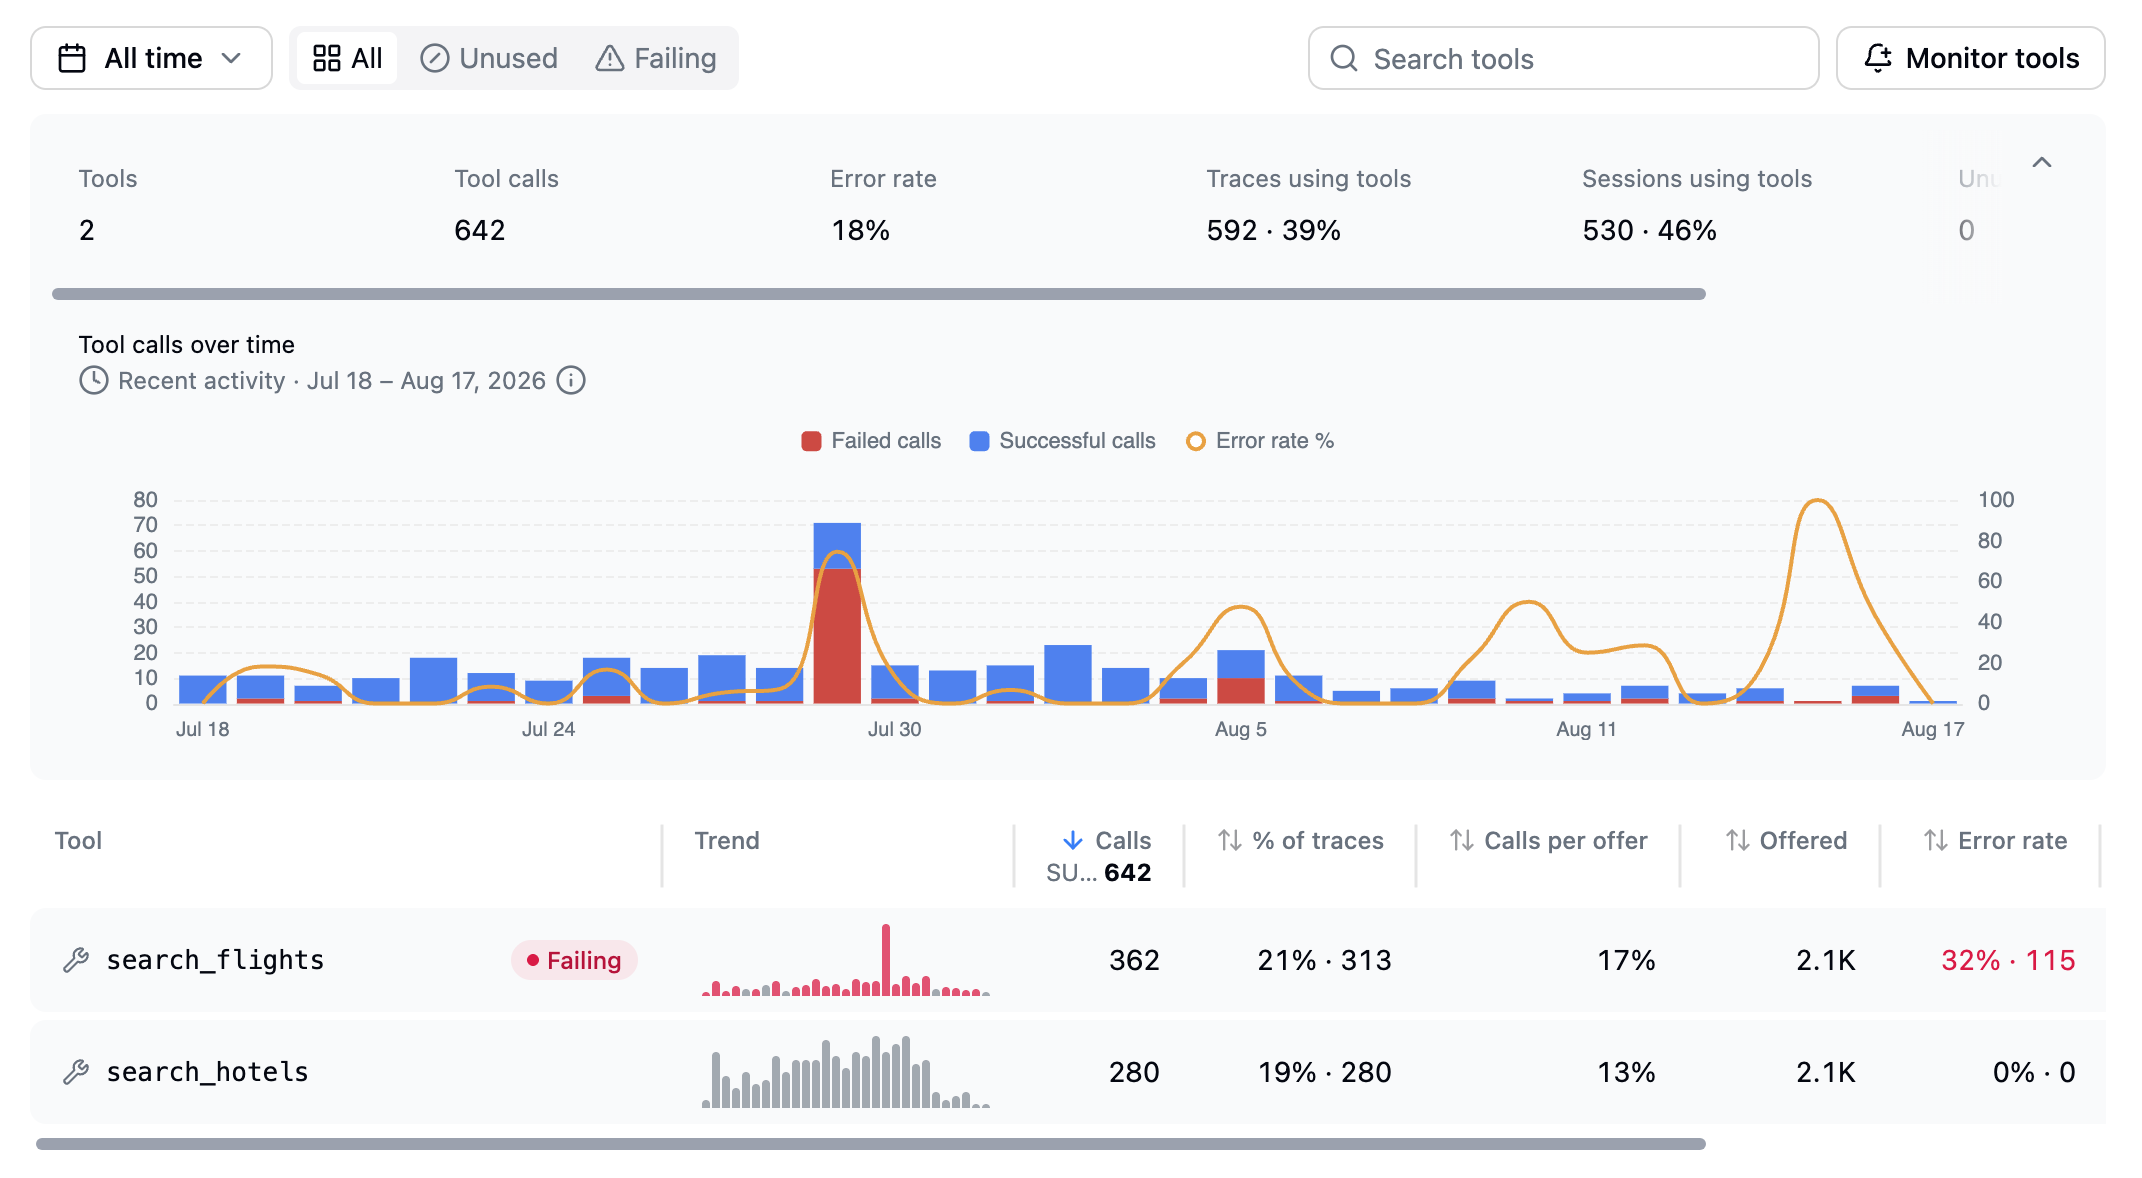This screenshot has height=1178, width=2142.
Task: Sort by the Offered column
Action: point(1786,841)
